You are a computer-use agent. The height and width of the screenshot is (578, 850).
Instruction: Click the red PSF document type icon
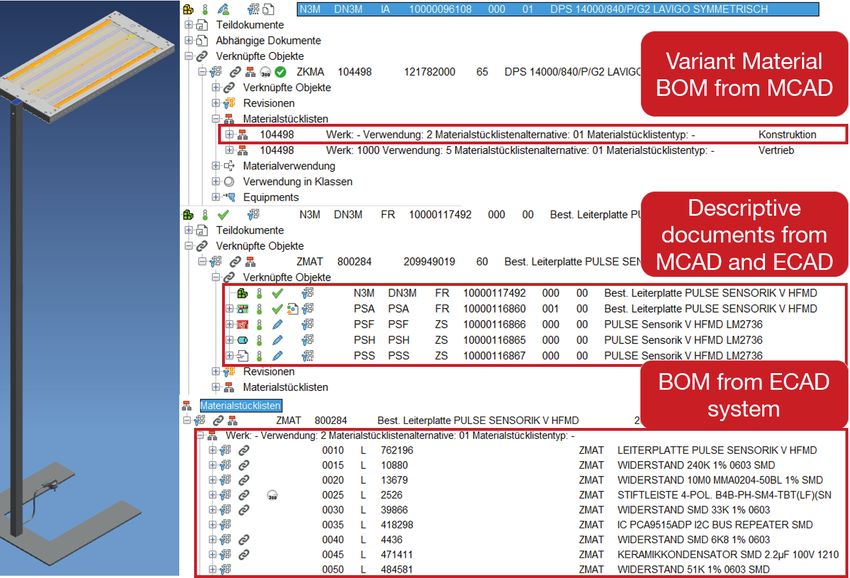click(242, 325)
